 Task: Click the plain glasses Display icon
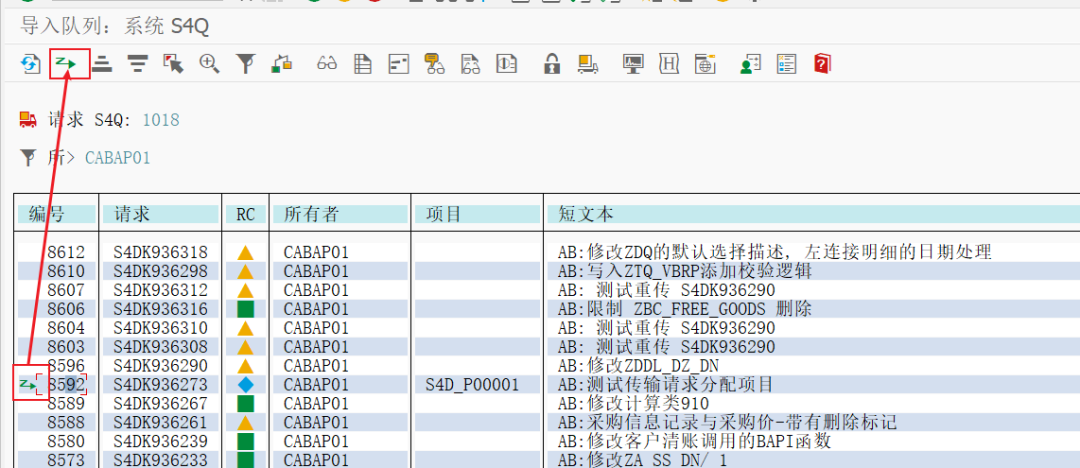click(x=327, y=64)
